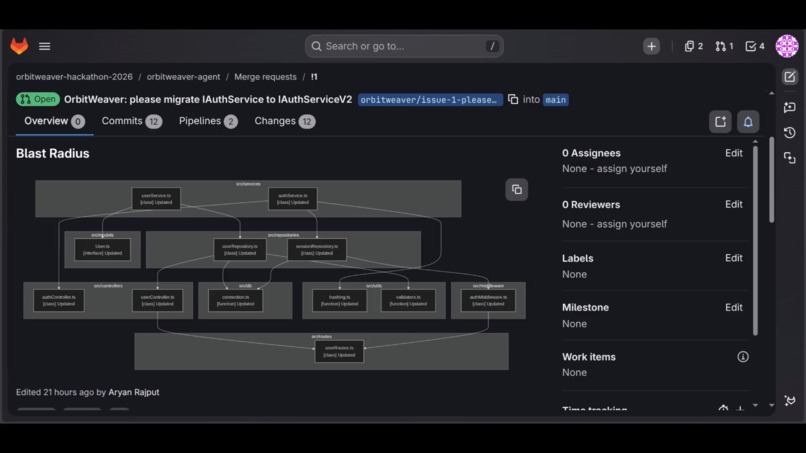Edit the Milestone section
The height and width of the screenshot is (453, 806).
coord(734,307)
